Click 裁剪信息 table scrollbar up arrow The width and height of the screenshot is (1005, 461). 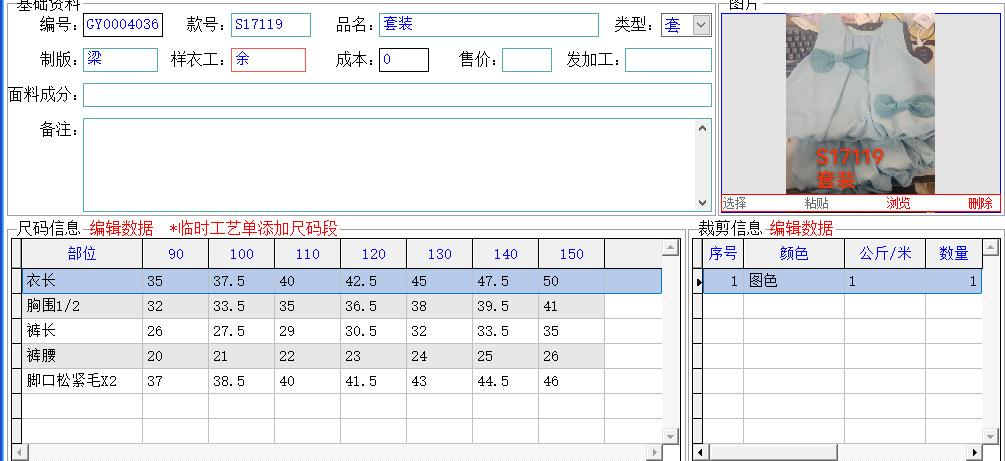tap(990, 247)
